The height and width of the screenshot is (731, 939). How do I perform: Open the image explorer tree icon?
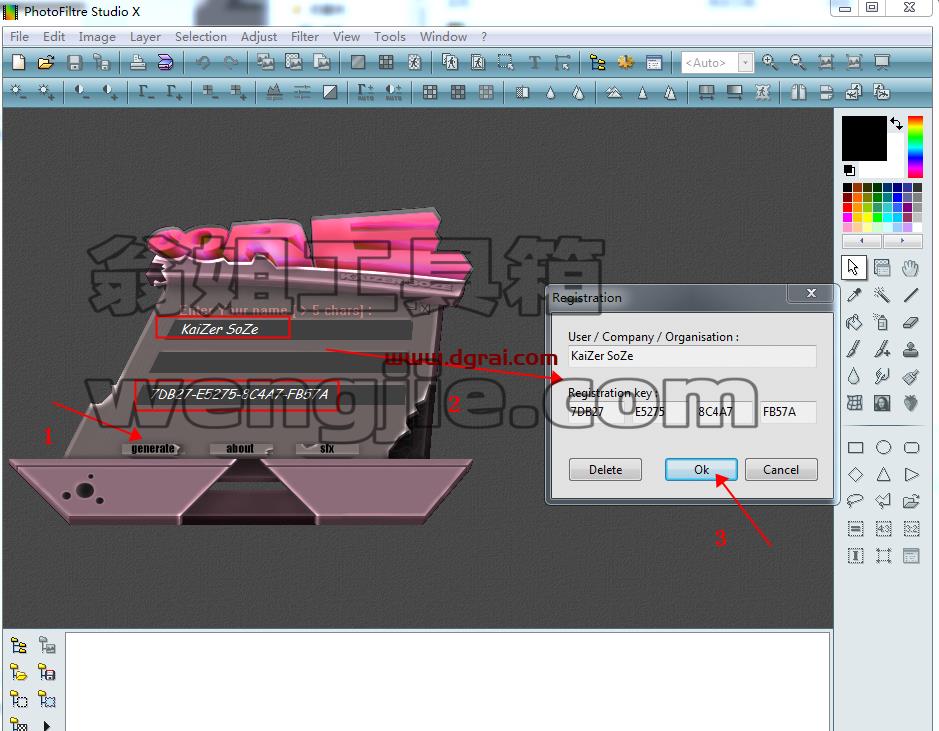point(597,62)
